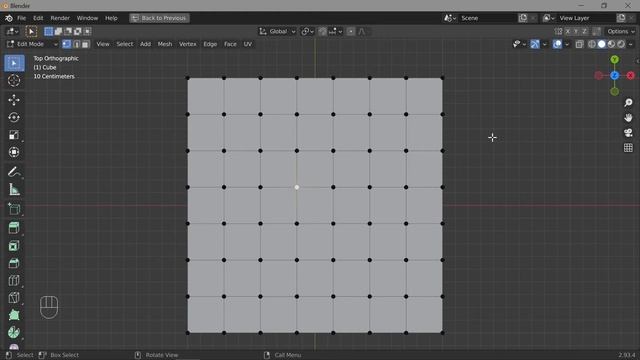
Task: Enable face select mode
Action: click(x=85, y=44)
